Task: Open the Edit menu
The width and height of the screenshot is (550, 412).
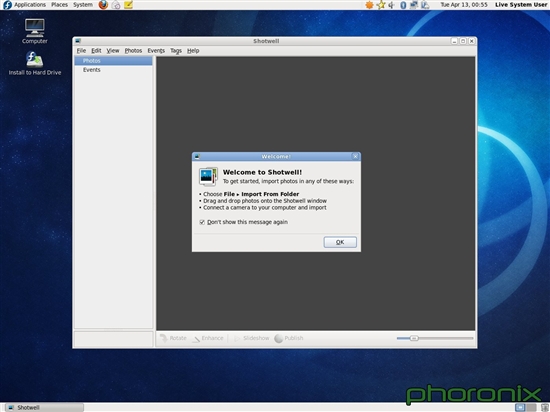Action: (96, 50)
